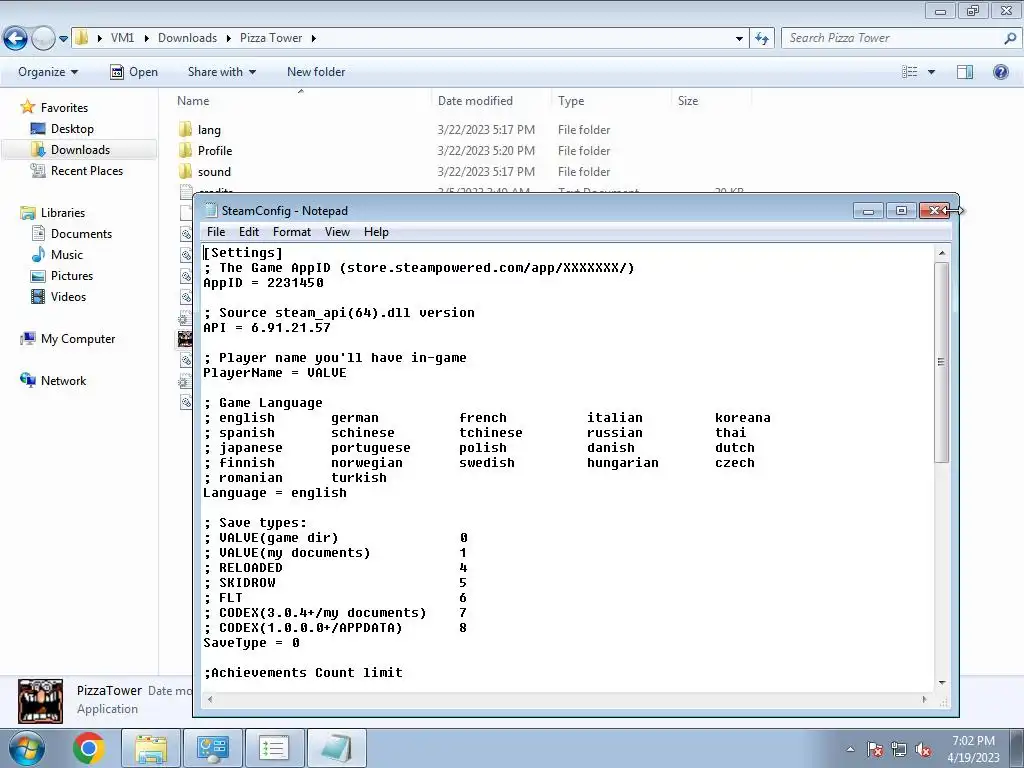Open the view options dropdown arrow
The image size is (1024, 768).
pos(931,72)
